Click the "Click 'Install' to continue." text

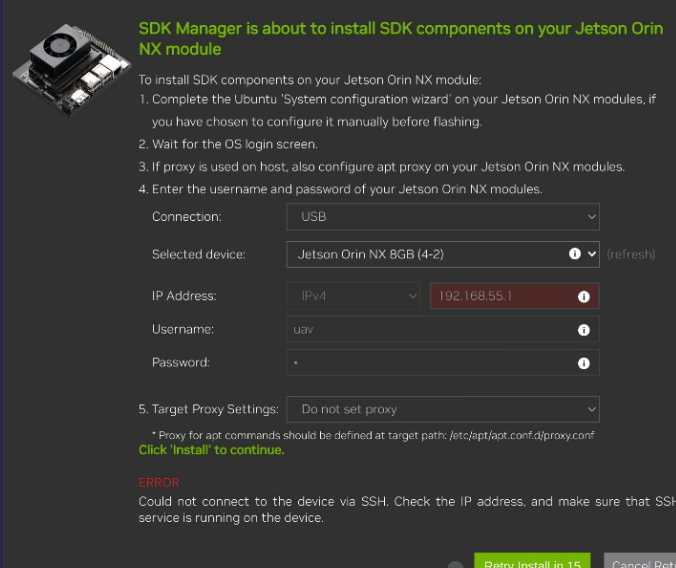point(211,450)
